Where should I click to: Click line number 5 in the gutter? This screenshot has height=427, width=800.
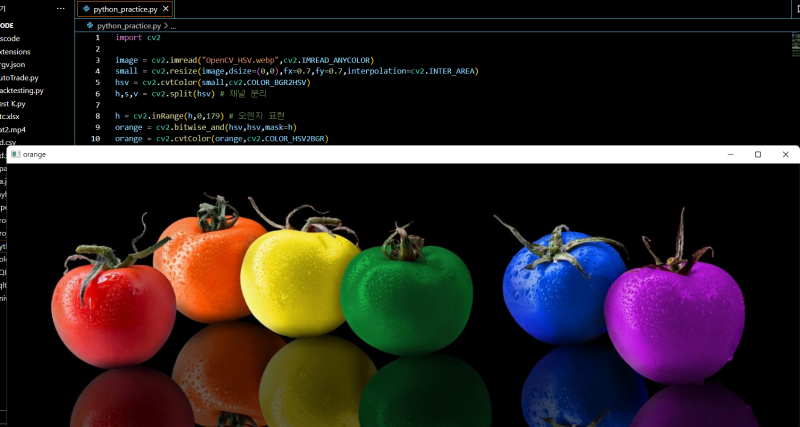tap(97, 83)
